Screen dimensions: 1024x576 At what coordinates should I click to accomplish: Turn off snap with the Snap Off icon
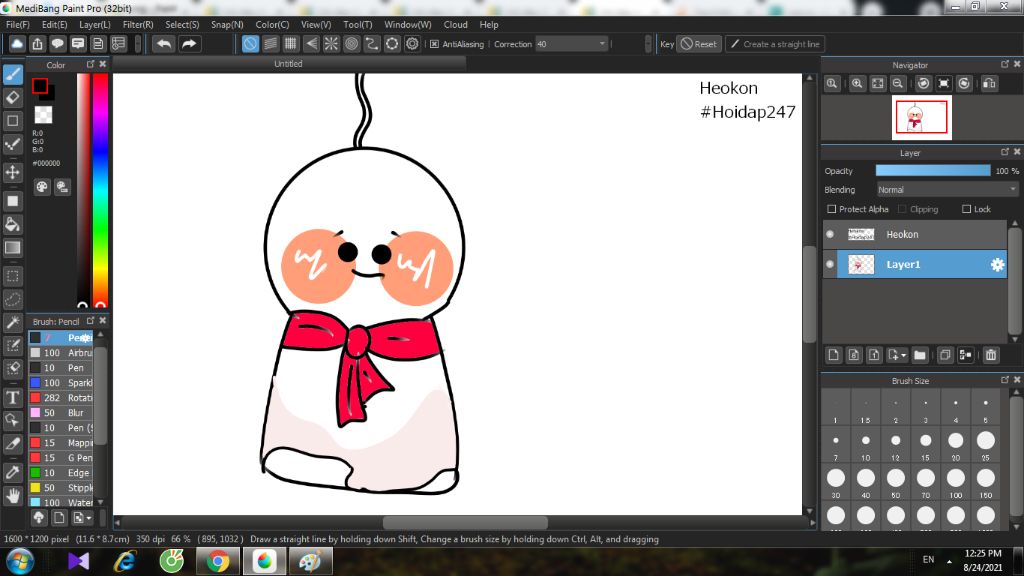tap(250, 44)
